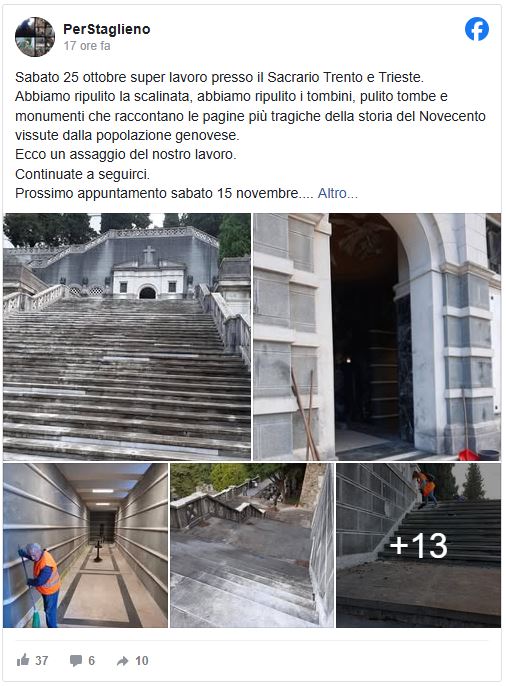The width and height of the screenshot is (506, 686).
Task: Open the large staircase monument photo
Action: [x=127, y=336]
